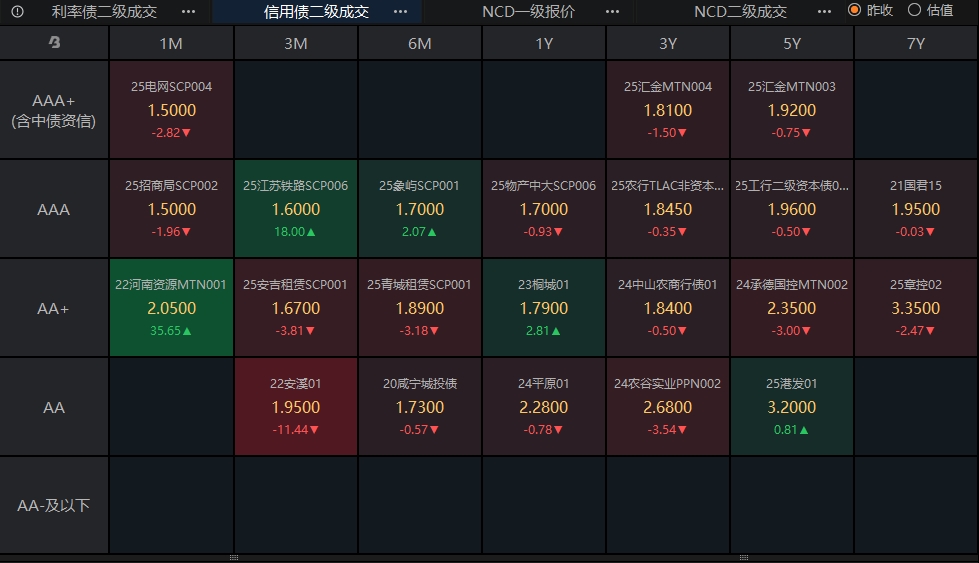Open the more menu for NCD二级成交
Viewport: 979px width, 563px height.
[x=824, y=11]
